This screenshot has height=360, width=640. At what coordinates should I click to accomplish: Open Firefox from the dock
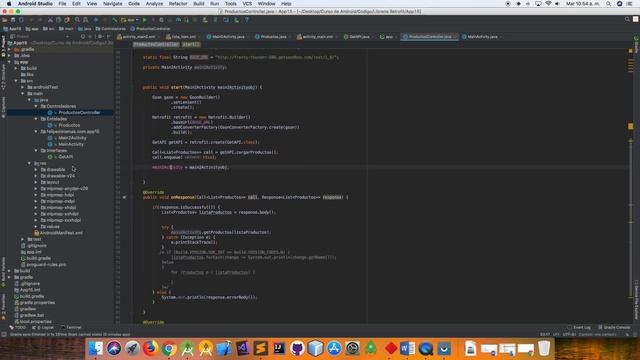[150, 348]
